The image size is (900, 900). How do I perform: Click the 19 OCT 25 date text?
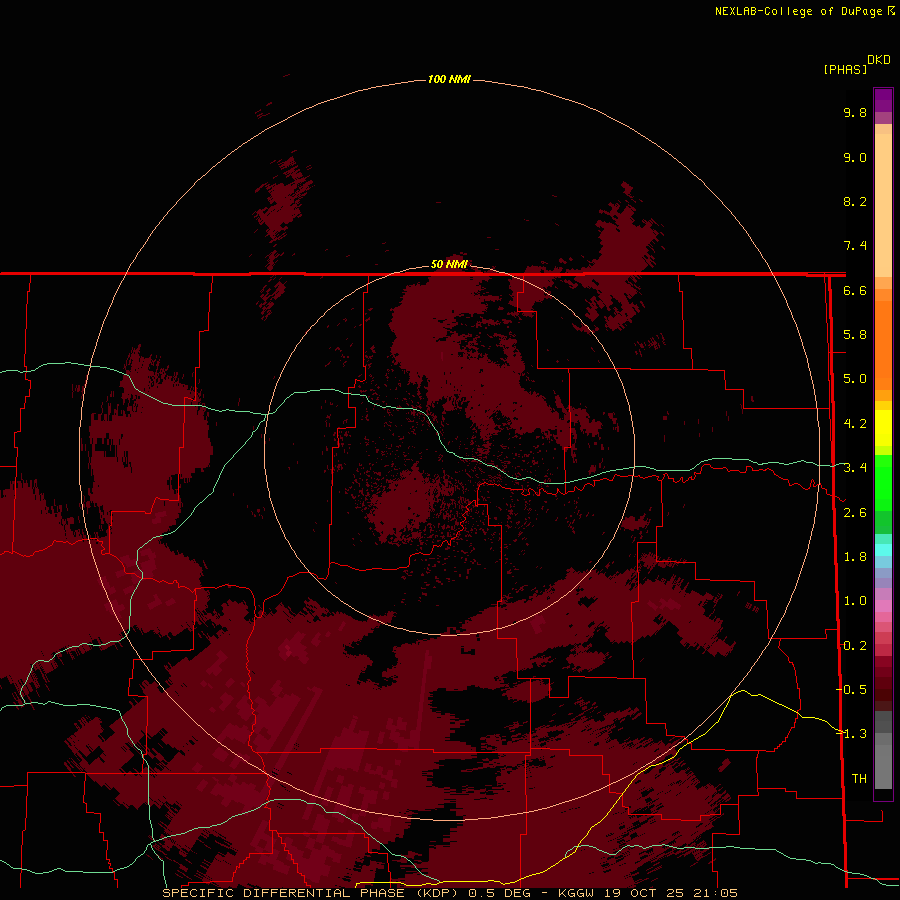644,893
